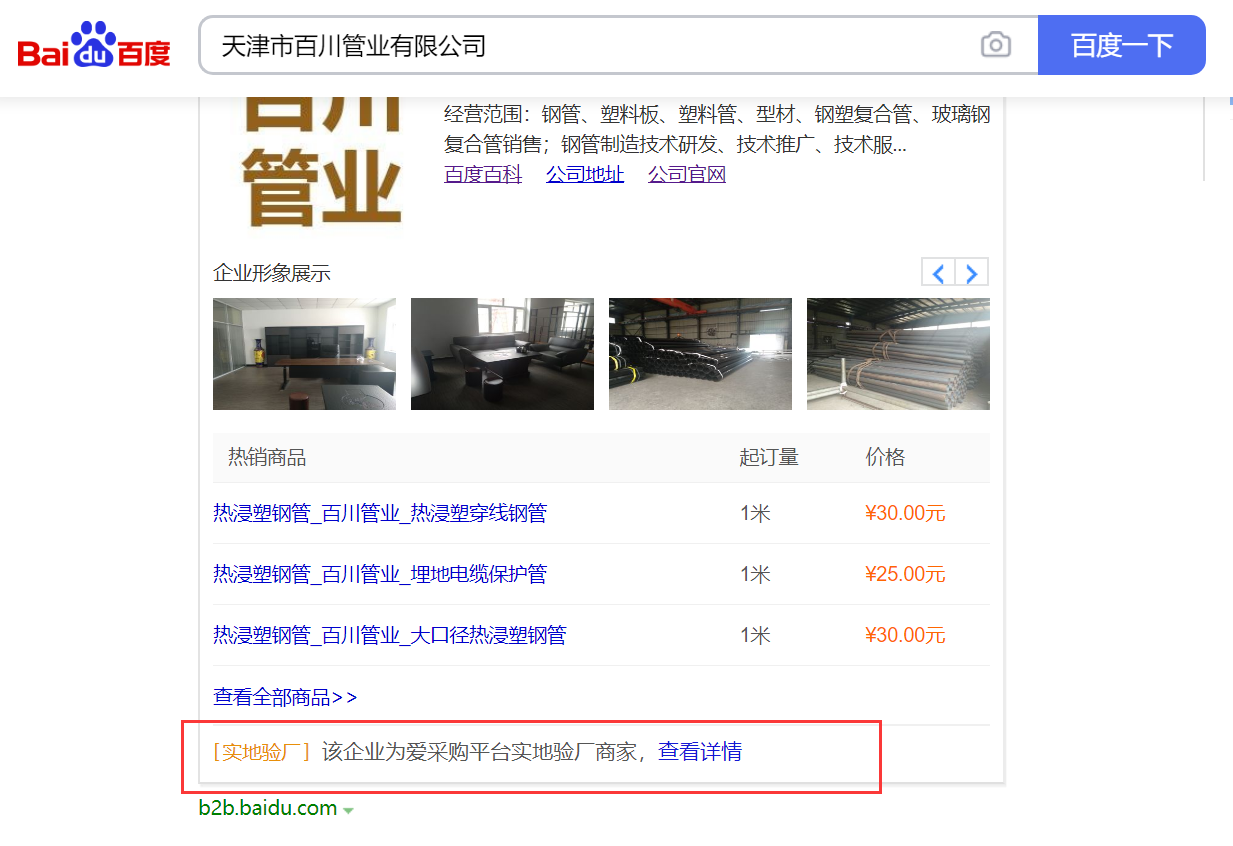
Task: Click the b2b.baidu.com source link
Action: [x=268, y=808]
